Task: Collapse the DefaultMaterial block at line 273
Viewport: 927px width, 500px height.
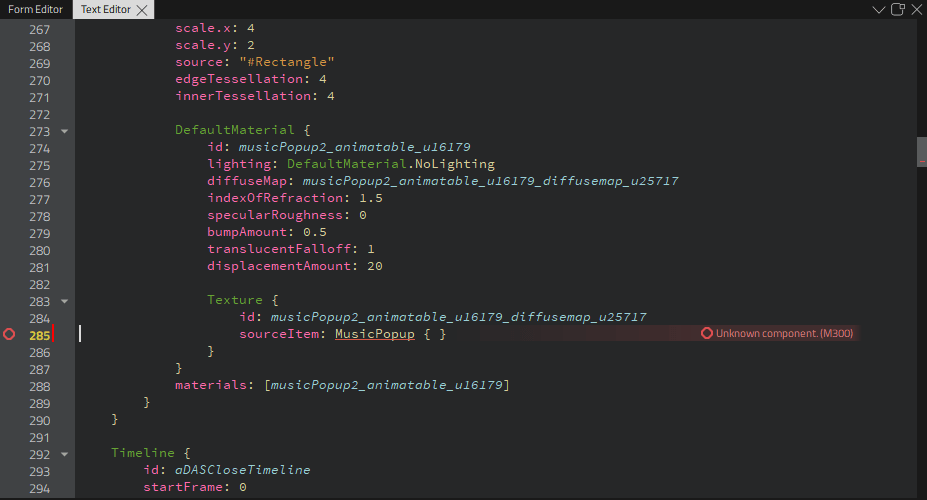Action: (x=65, y=131)
